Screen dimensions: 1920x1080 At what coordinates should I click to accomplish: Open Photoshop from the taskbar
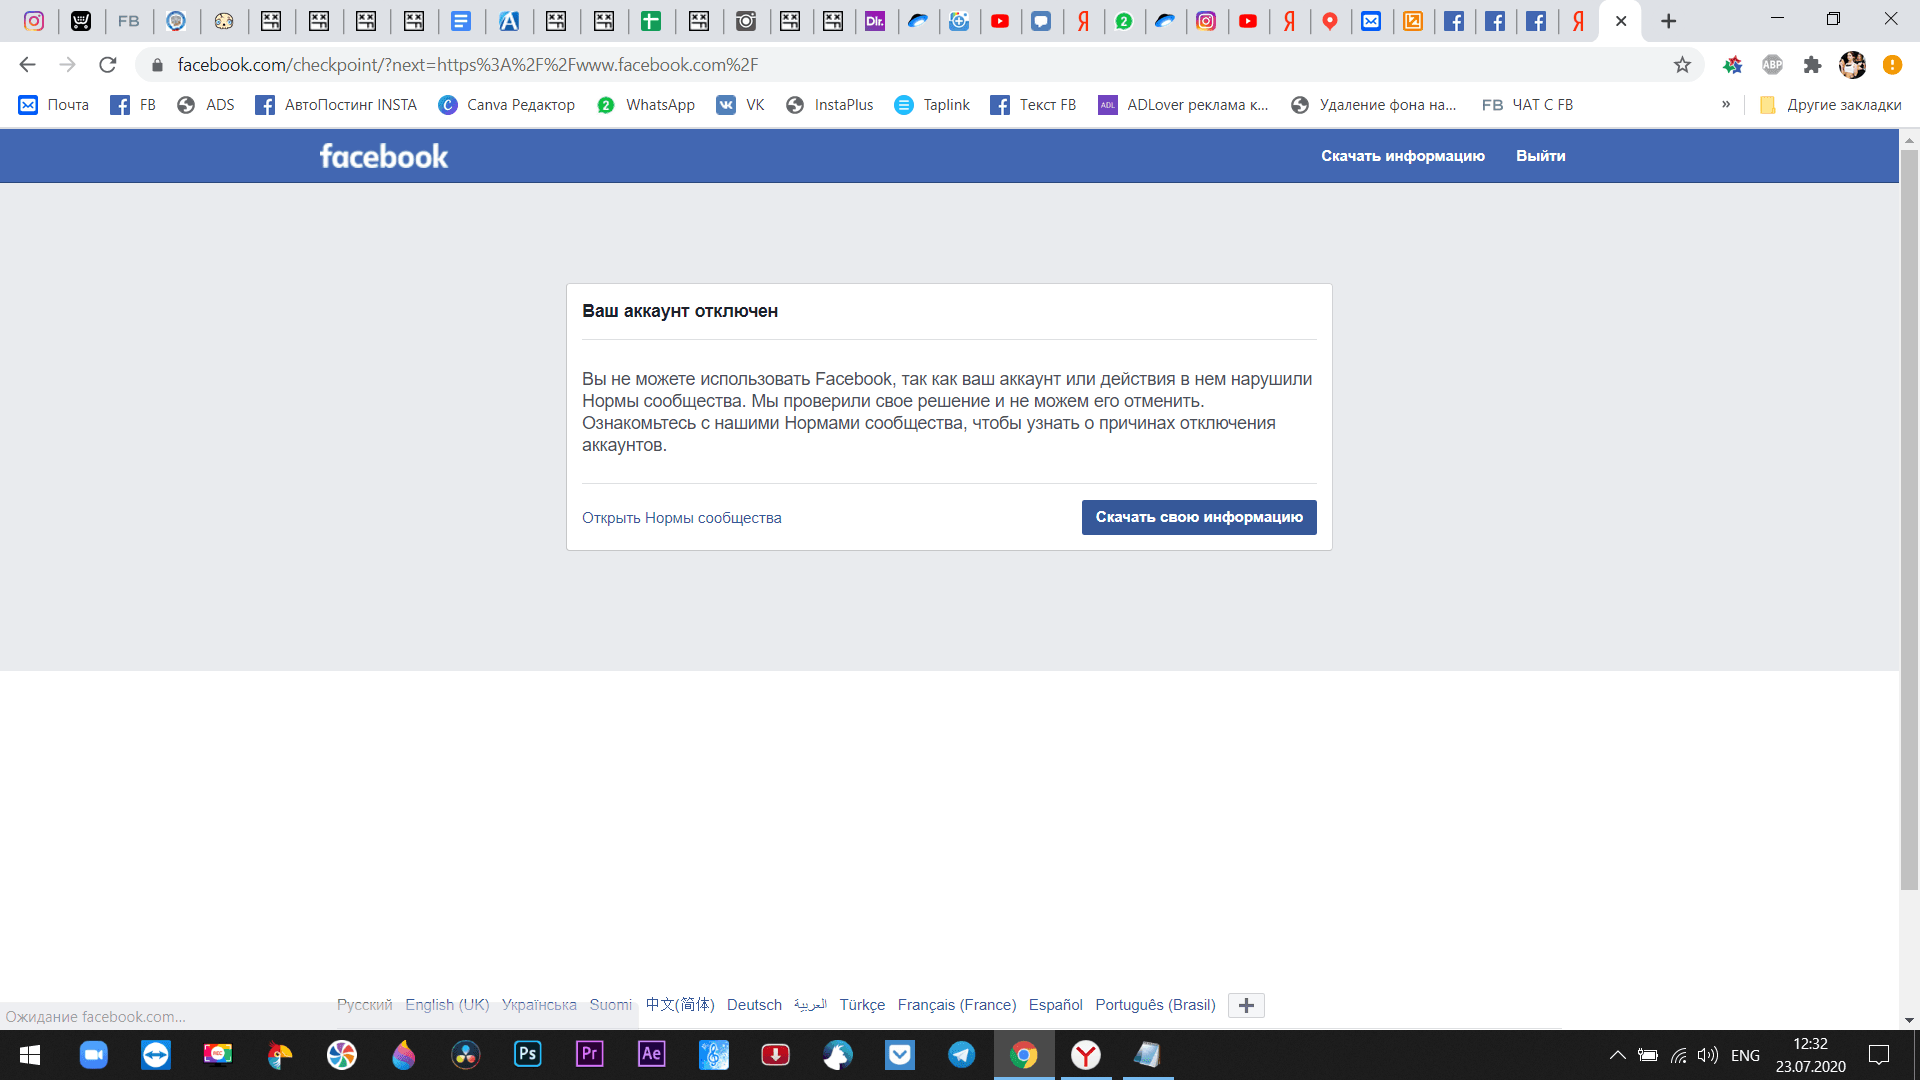click(527, 1055)
